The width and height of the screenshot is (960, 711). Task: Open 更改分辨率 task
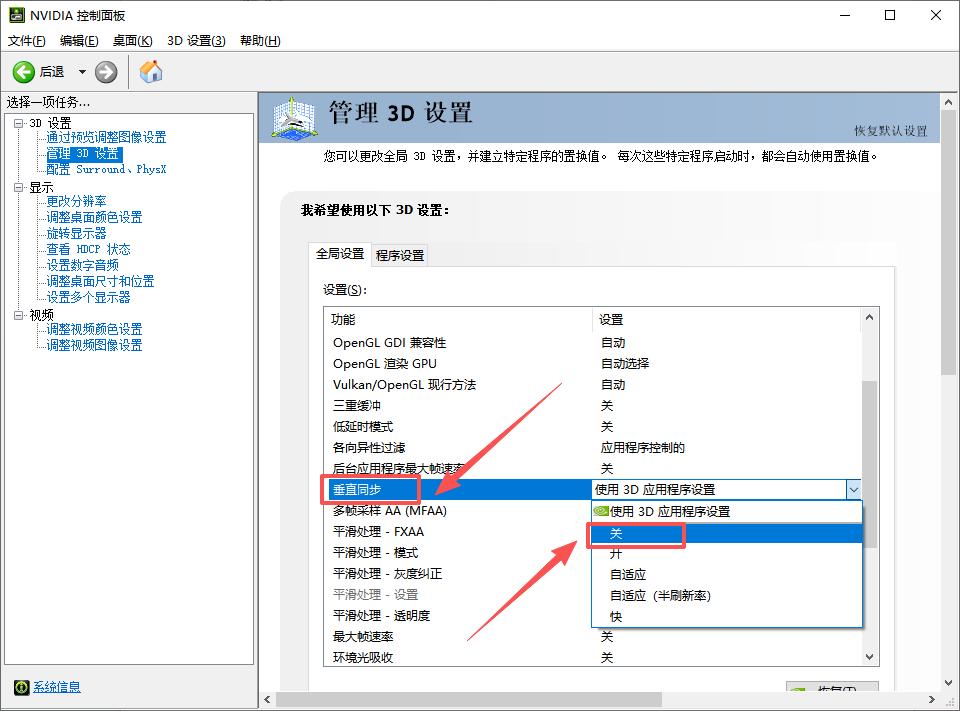coord(77,201)
